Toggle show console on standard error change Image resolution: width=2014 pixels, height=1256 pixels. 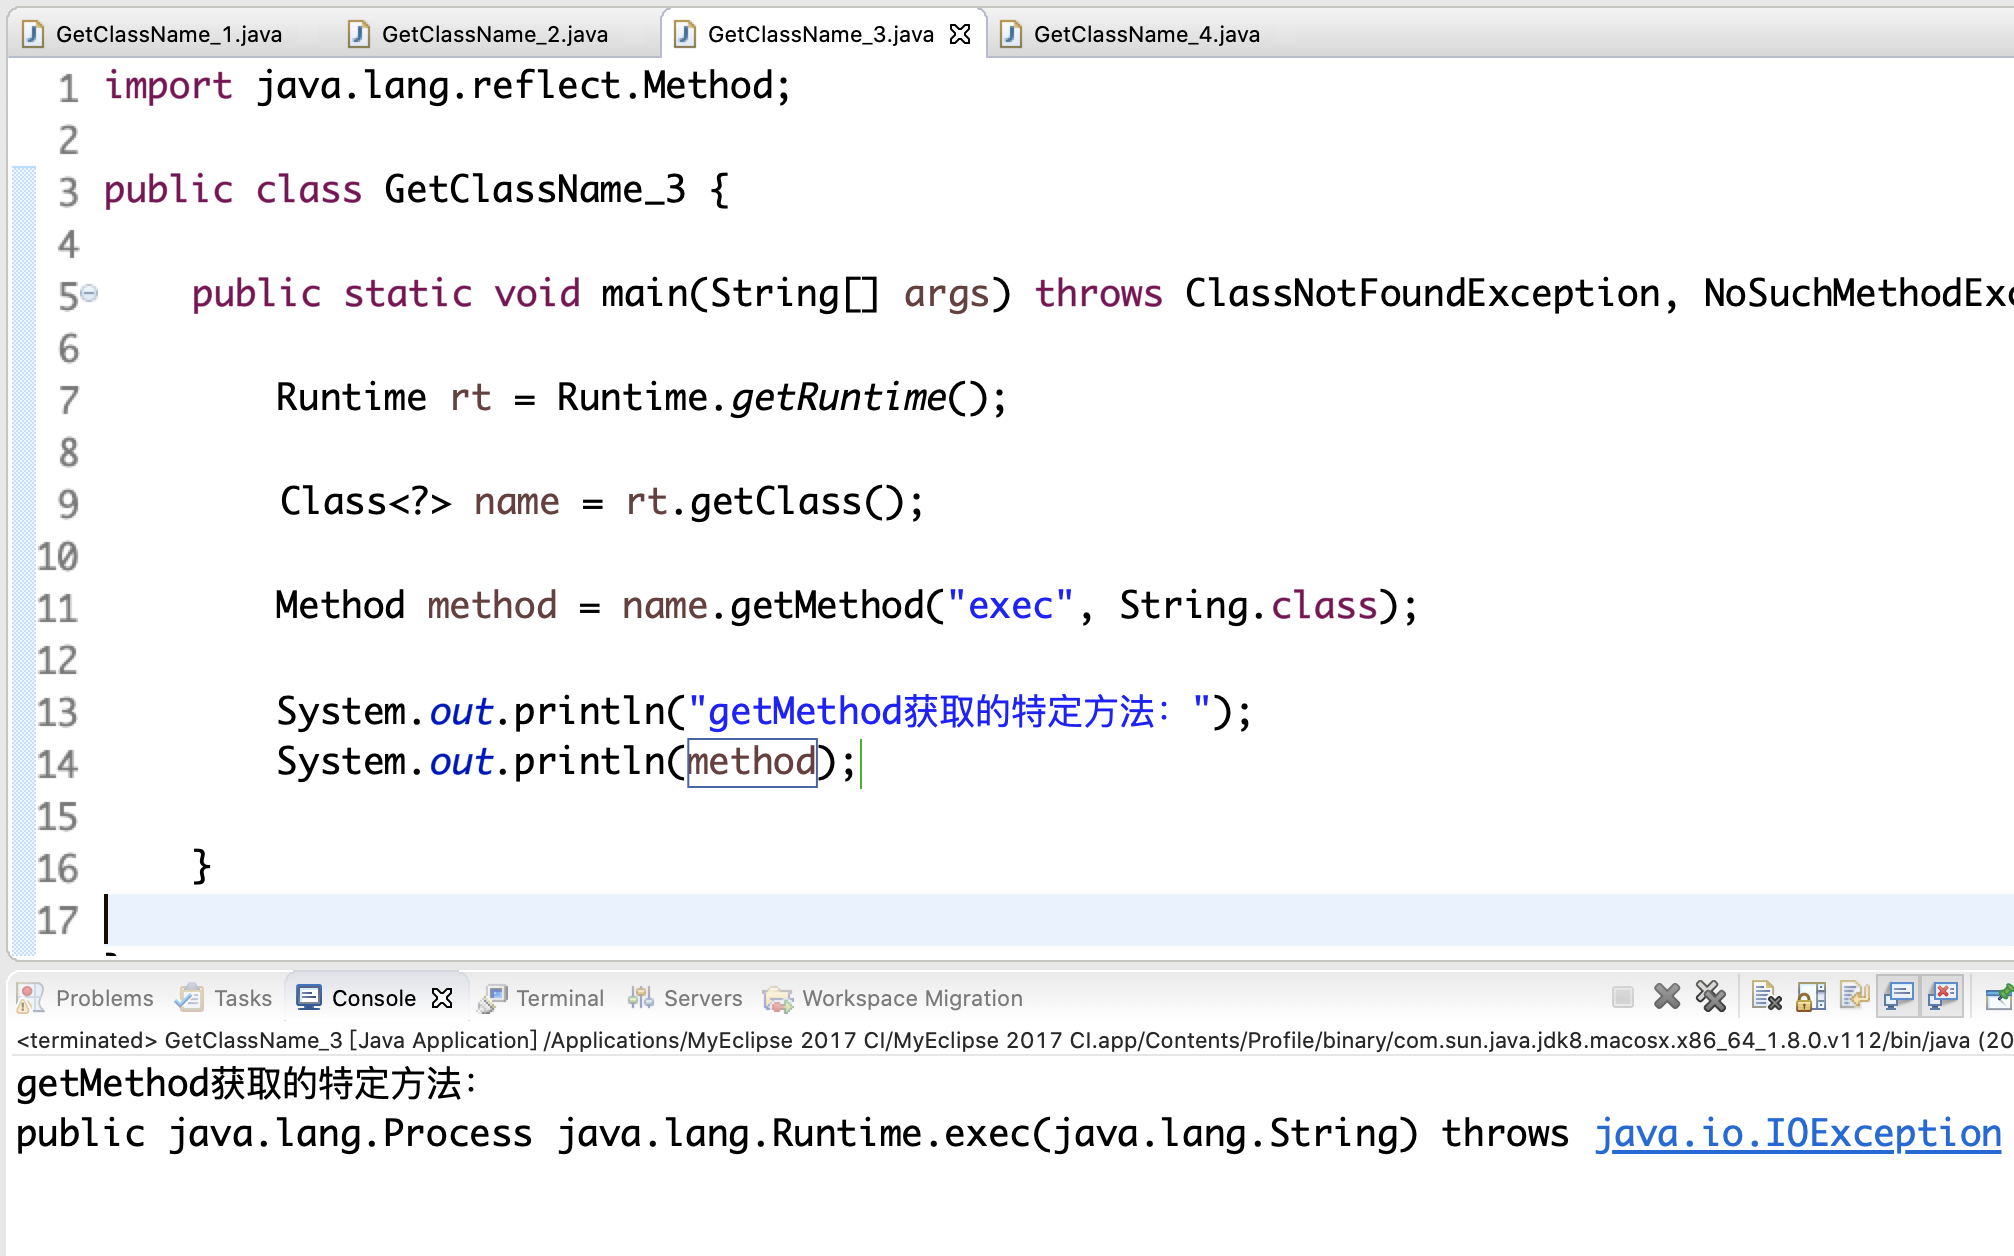pos(1943,996)
